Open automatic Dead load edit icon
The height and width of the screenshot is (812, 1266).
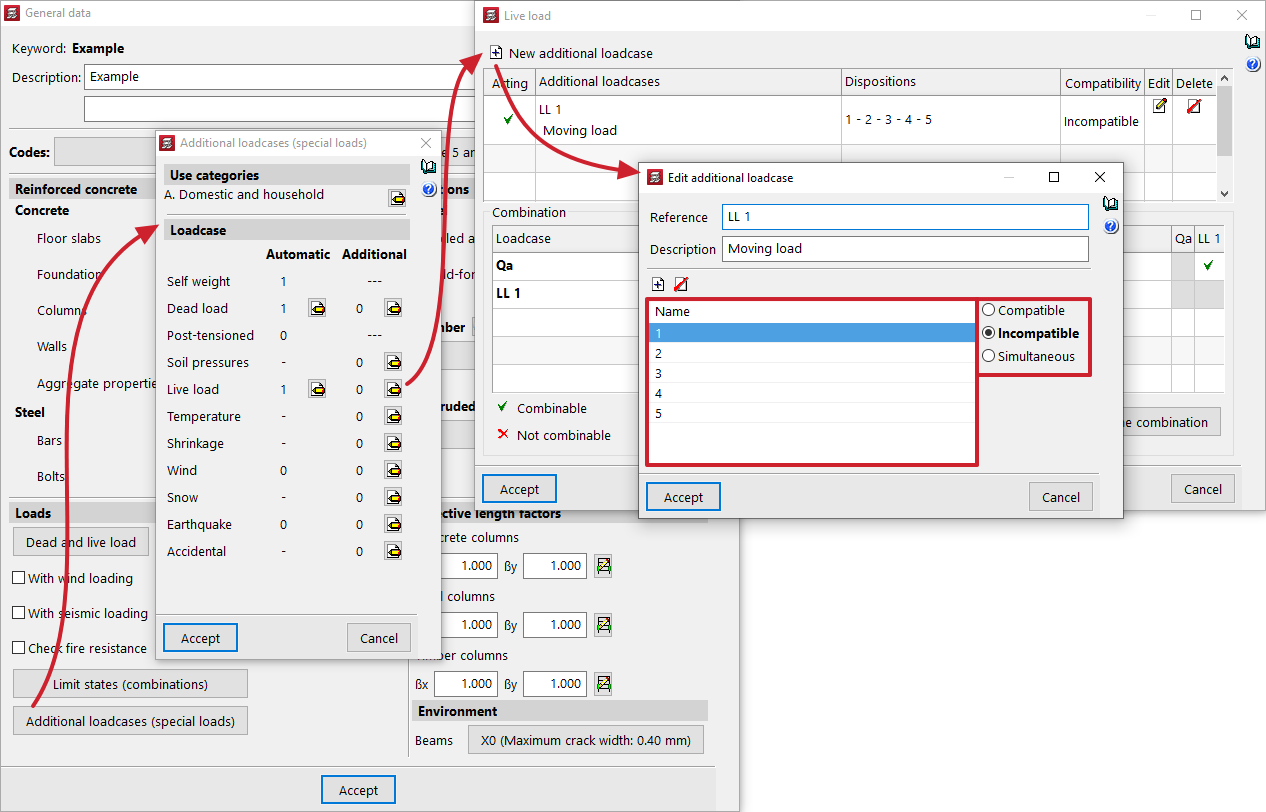[317, 309]
